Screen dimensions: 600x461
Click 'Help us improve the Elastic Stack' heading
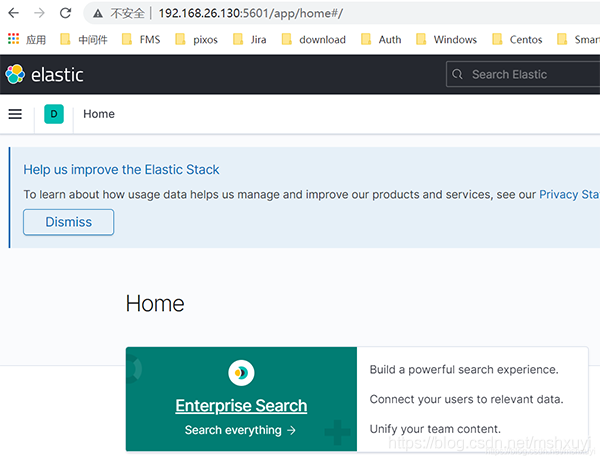pyautogui.click(x=121, y=169)
